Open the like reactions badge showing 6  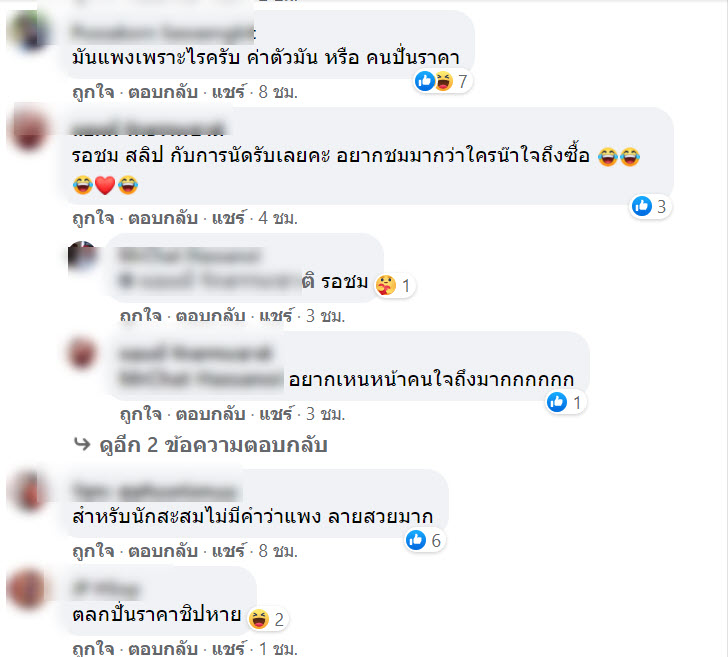(425, 540)
